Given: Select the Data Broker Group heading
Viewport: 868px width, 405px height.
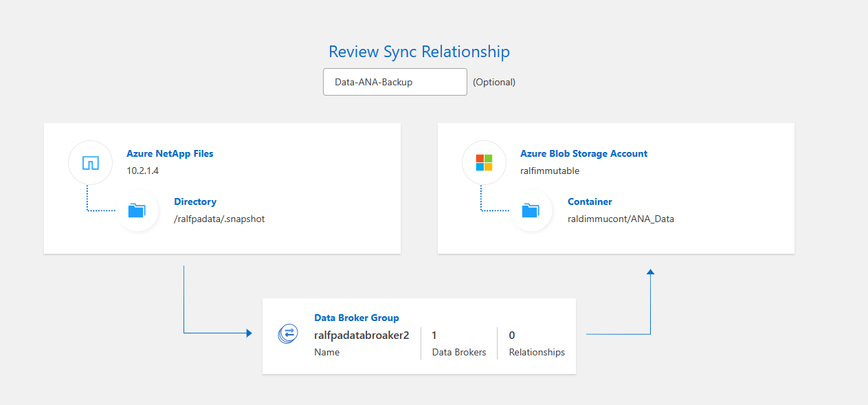Looking at the screenshot, I should coord(357,317).
